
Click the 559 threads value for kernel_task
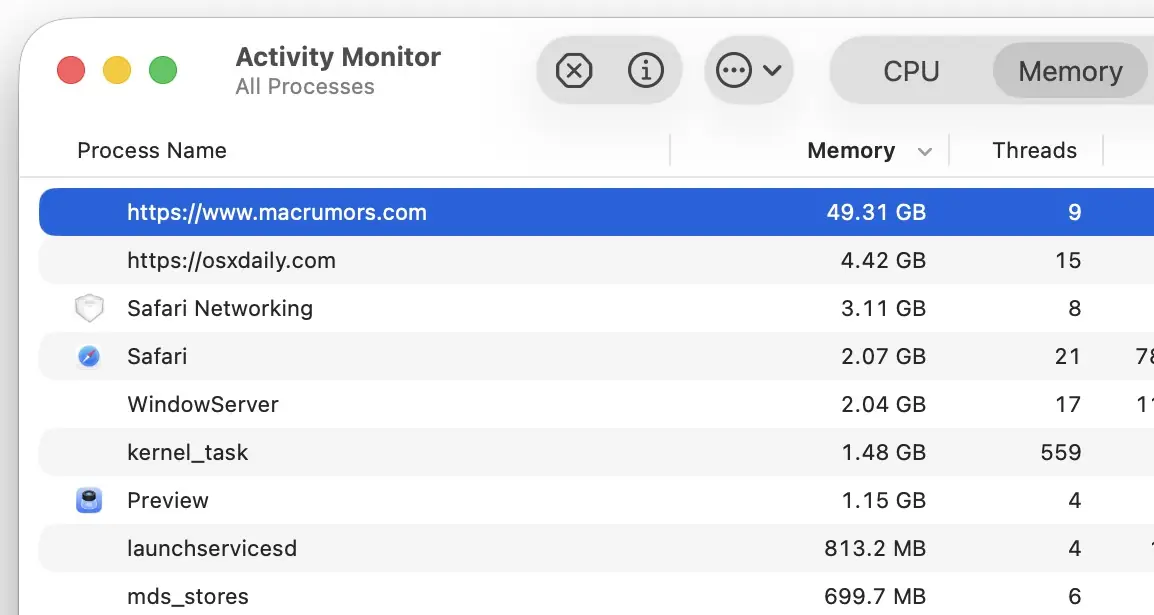tap(1061, 452)
